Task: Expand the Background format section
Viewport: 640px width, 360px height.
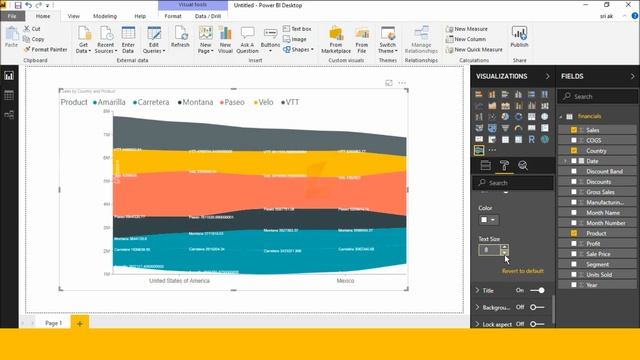Action: [x=478, y=307]
